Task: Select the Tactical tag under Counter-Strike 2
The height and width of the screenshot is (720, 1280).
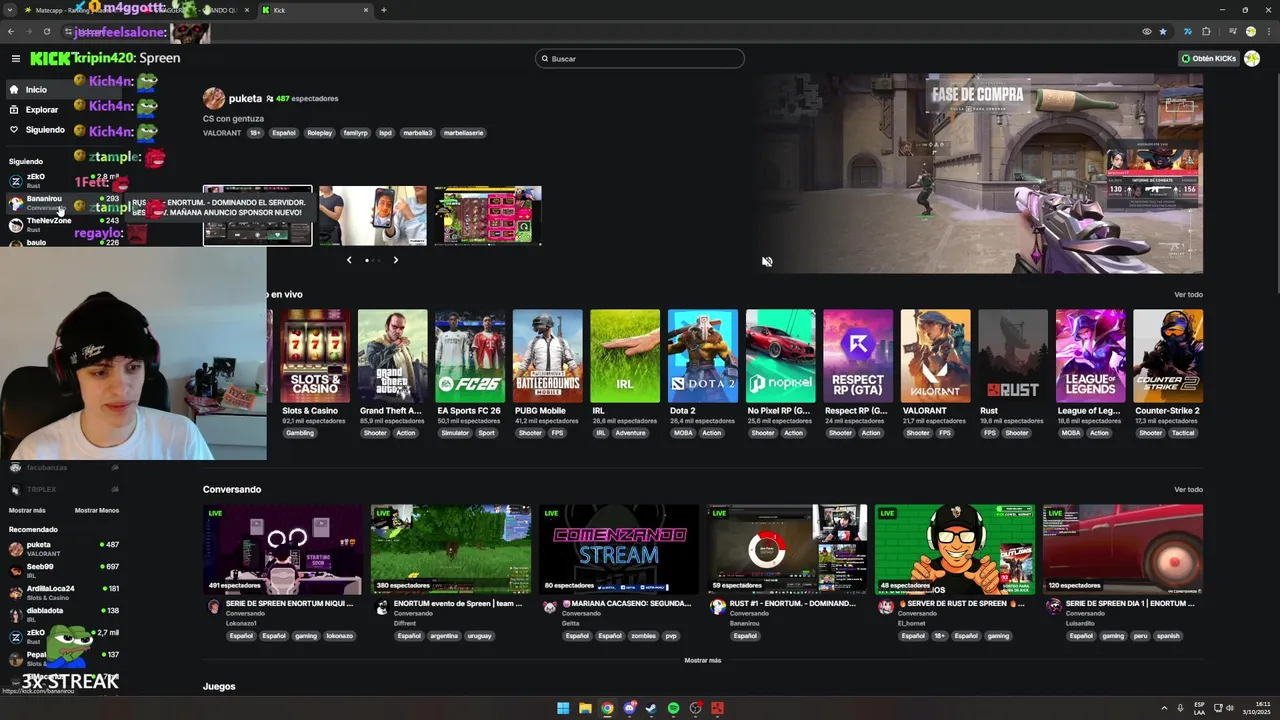Action: tap(1183, 433)
